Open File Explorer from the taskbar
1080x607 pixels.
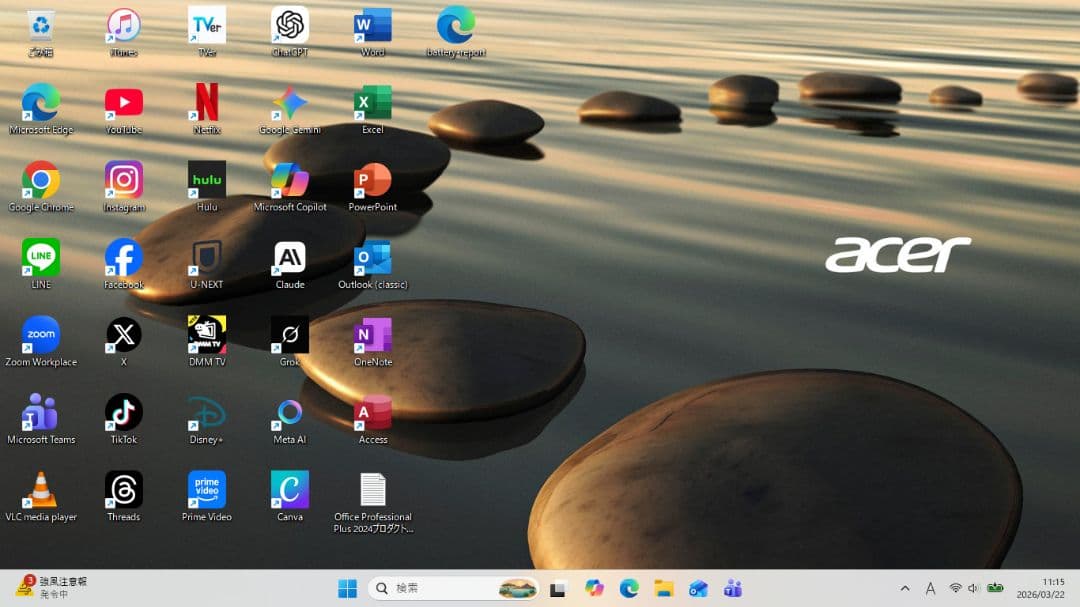pos(663,589)
